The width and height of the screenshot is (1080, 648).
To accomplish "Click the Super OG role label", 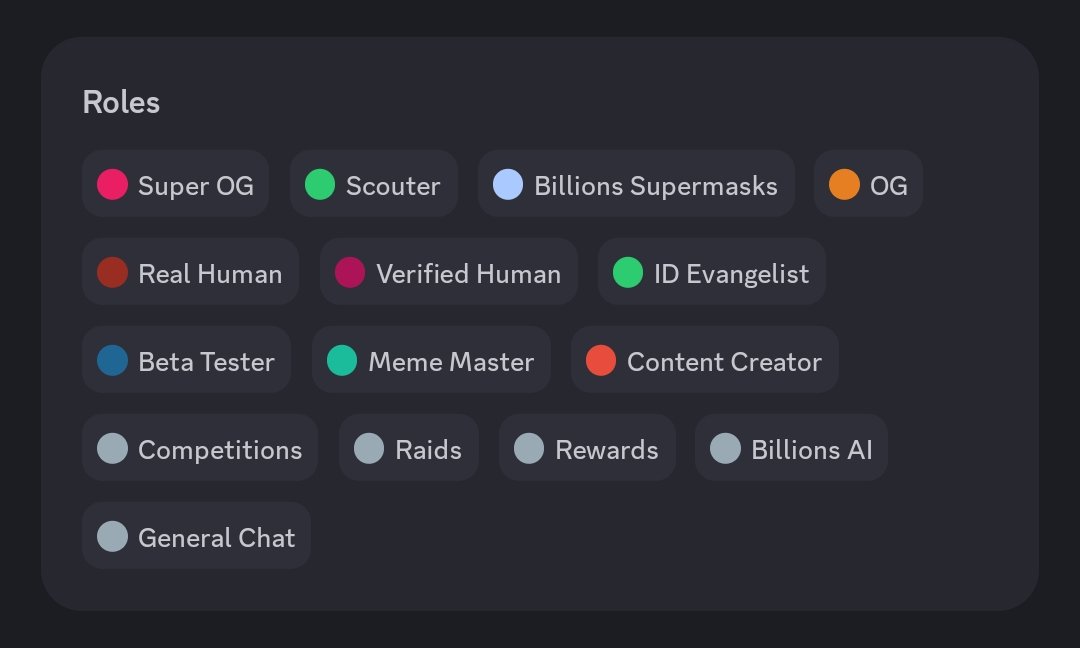I will (x=196, y=186).
